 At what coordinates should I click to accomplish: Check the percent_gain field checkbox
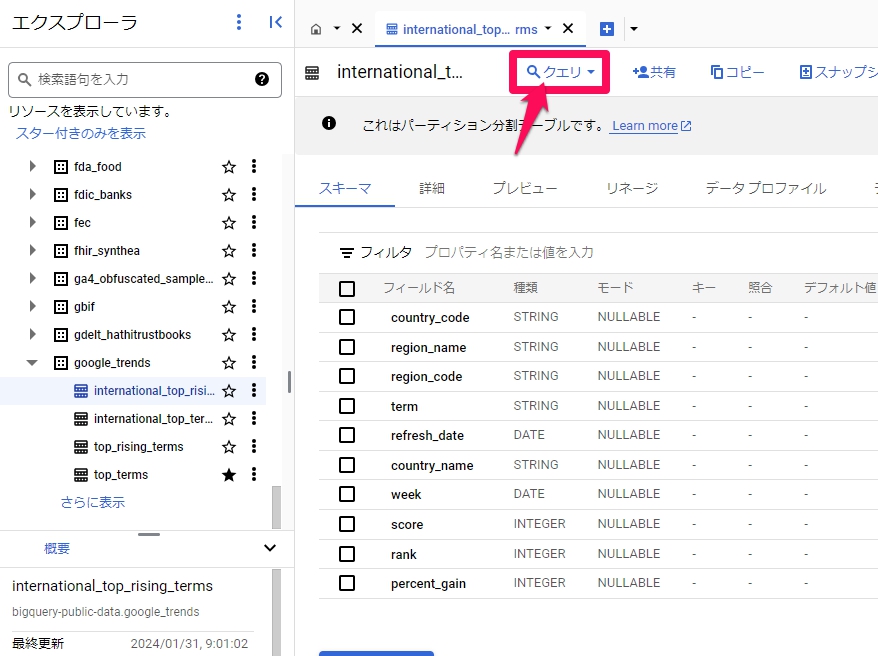coord(347,583)
